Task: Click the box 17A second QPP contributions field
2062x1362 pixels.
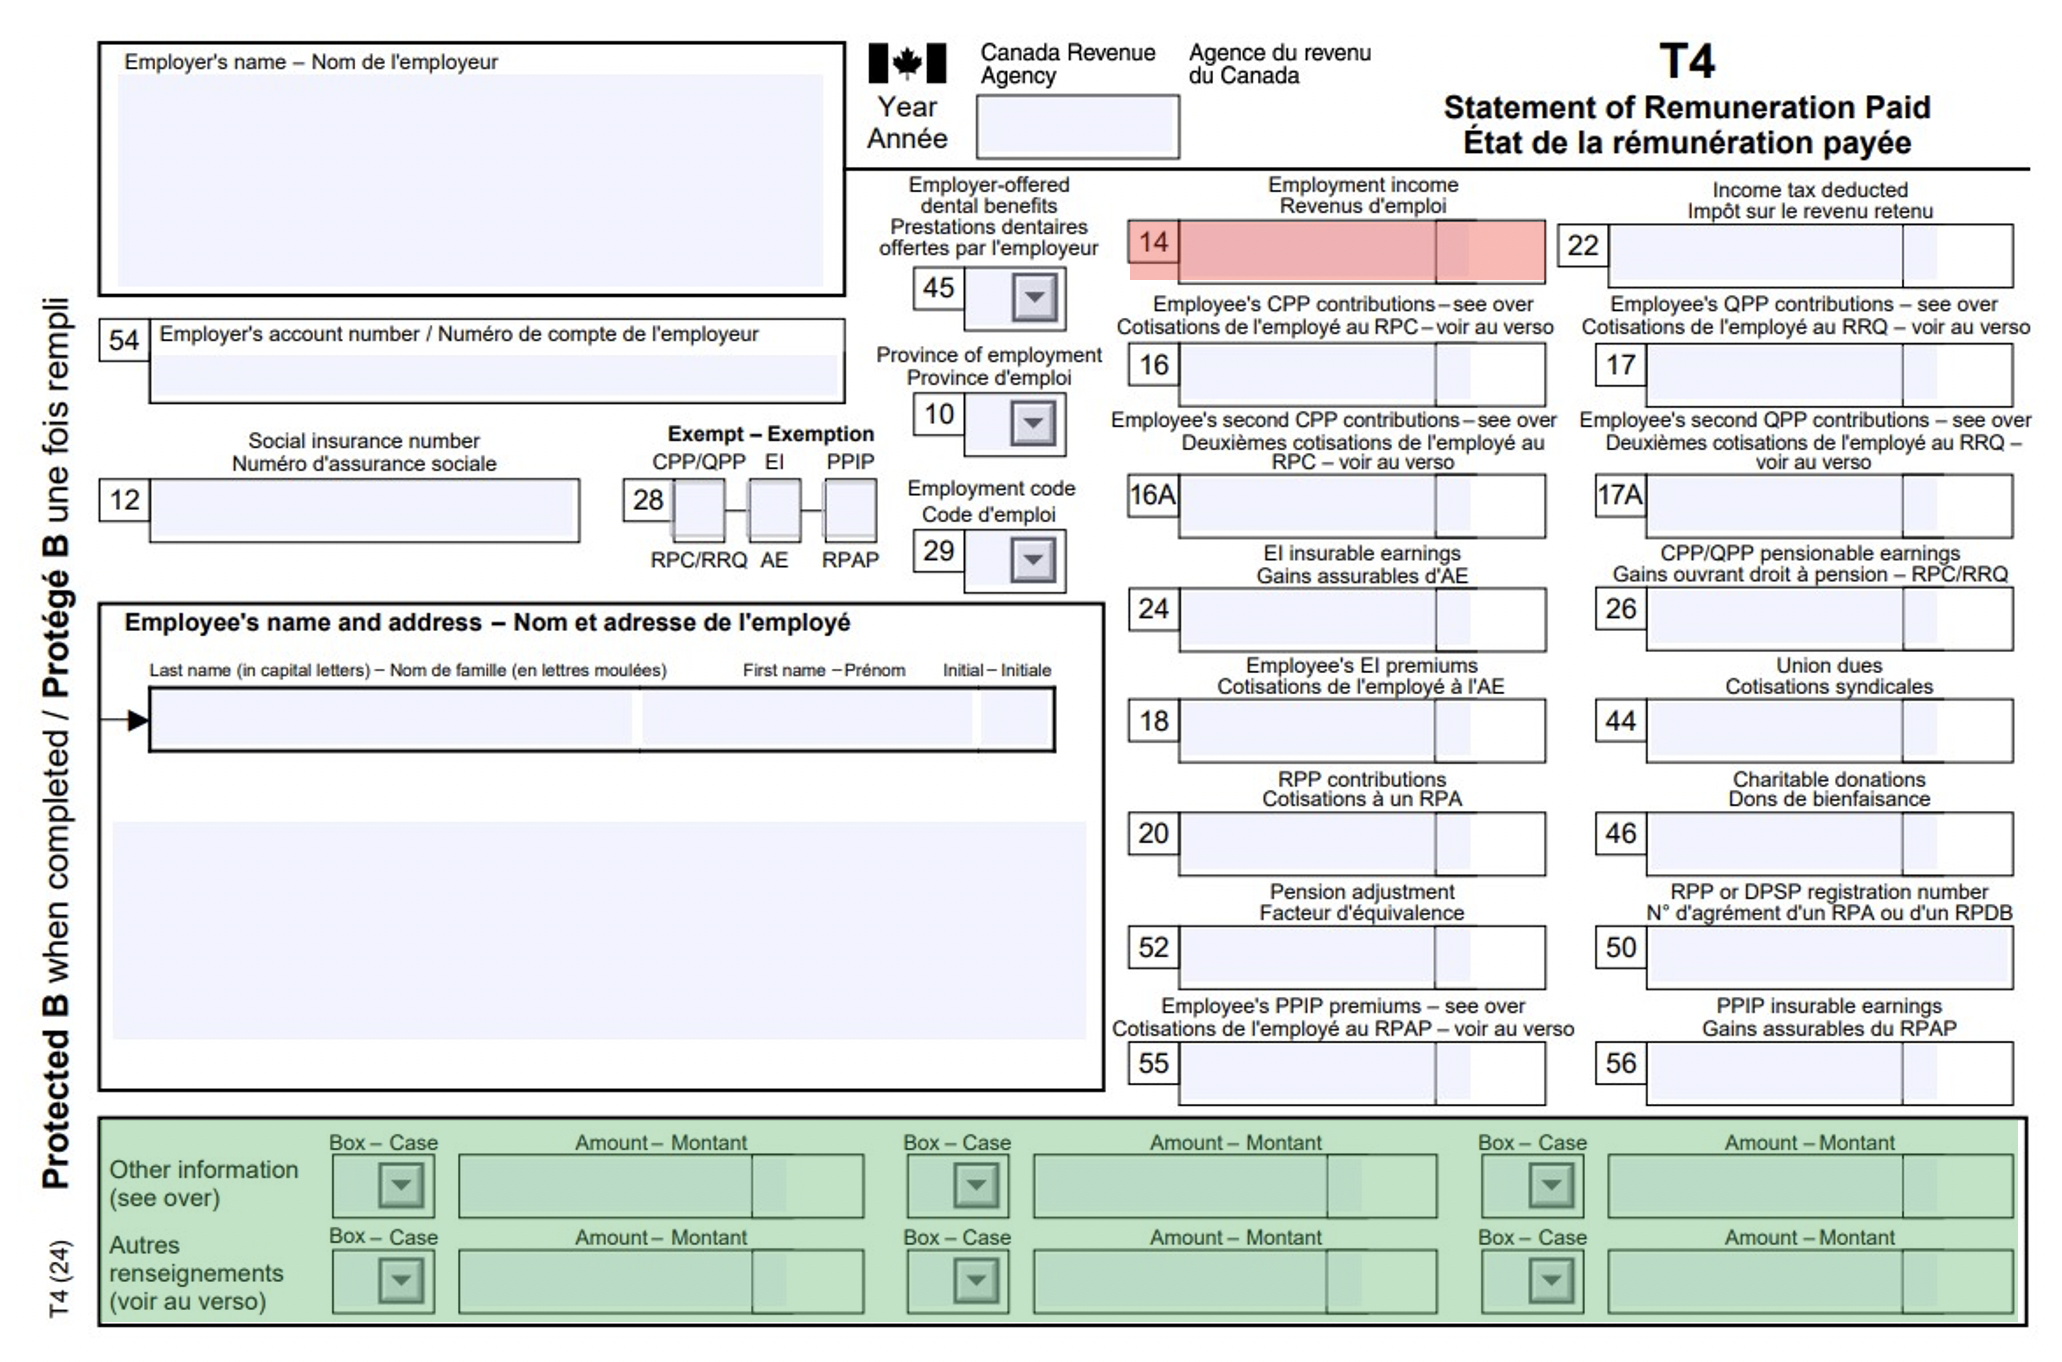Action: [x=1829, y=505]
